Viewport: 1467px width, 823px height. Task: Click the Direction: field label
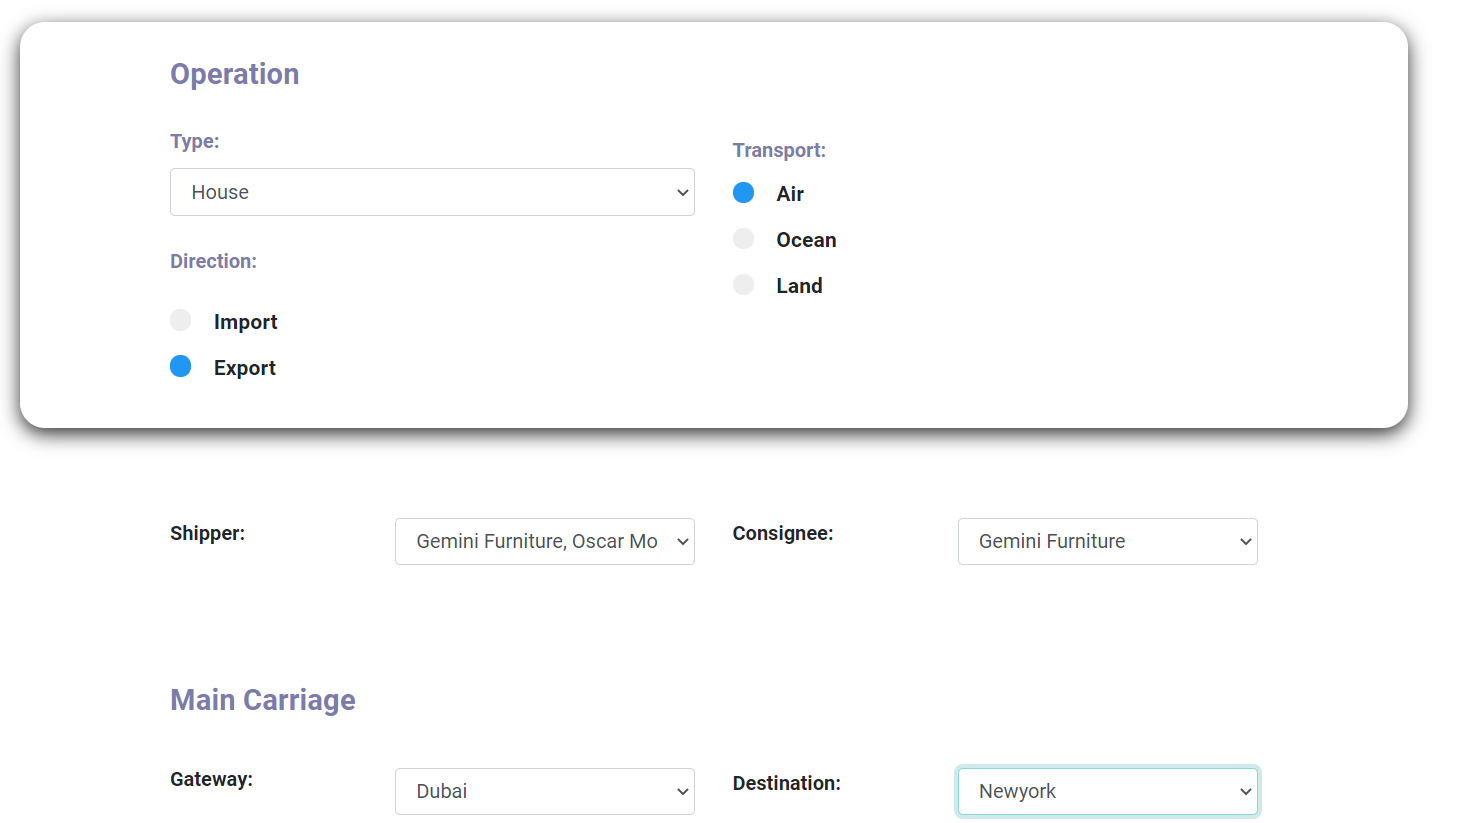213,261
